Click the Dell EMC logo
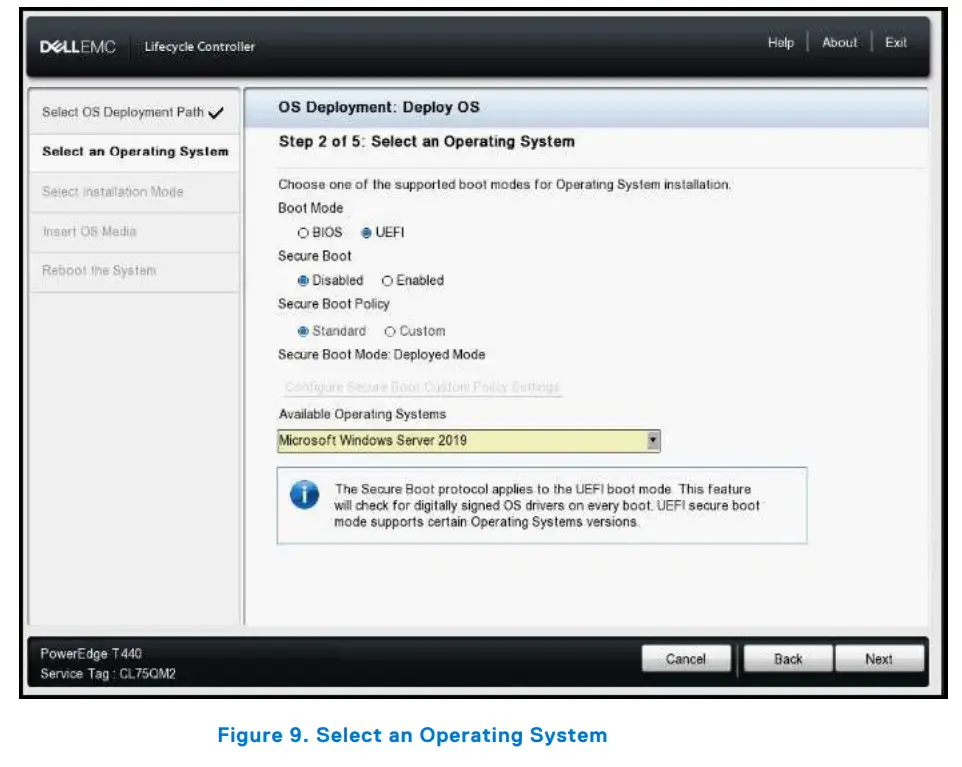This screenshot has height=767, width=962. [77, 45]
